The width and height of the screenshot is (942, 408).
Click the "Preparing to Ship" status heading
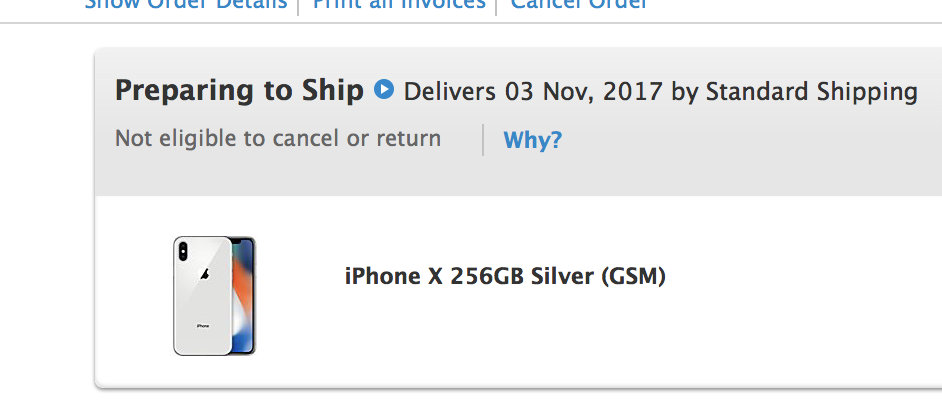[x=239, y=91]
